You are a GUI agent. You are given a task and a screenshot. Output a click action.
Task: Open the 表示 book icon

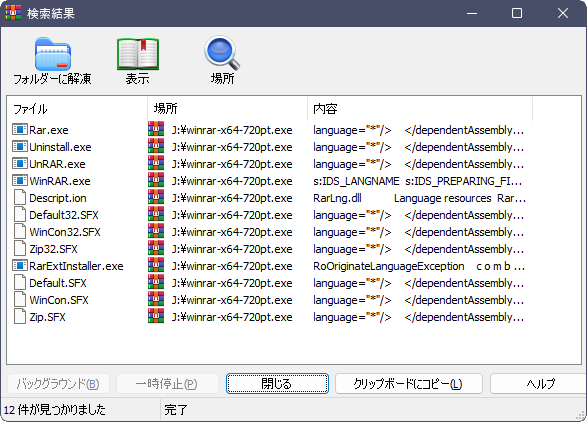pos(138,54)
